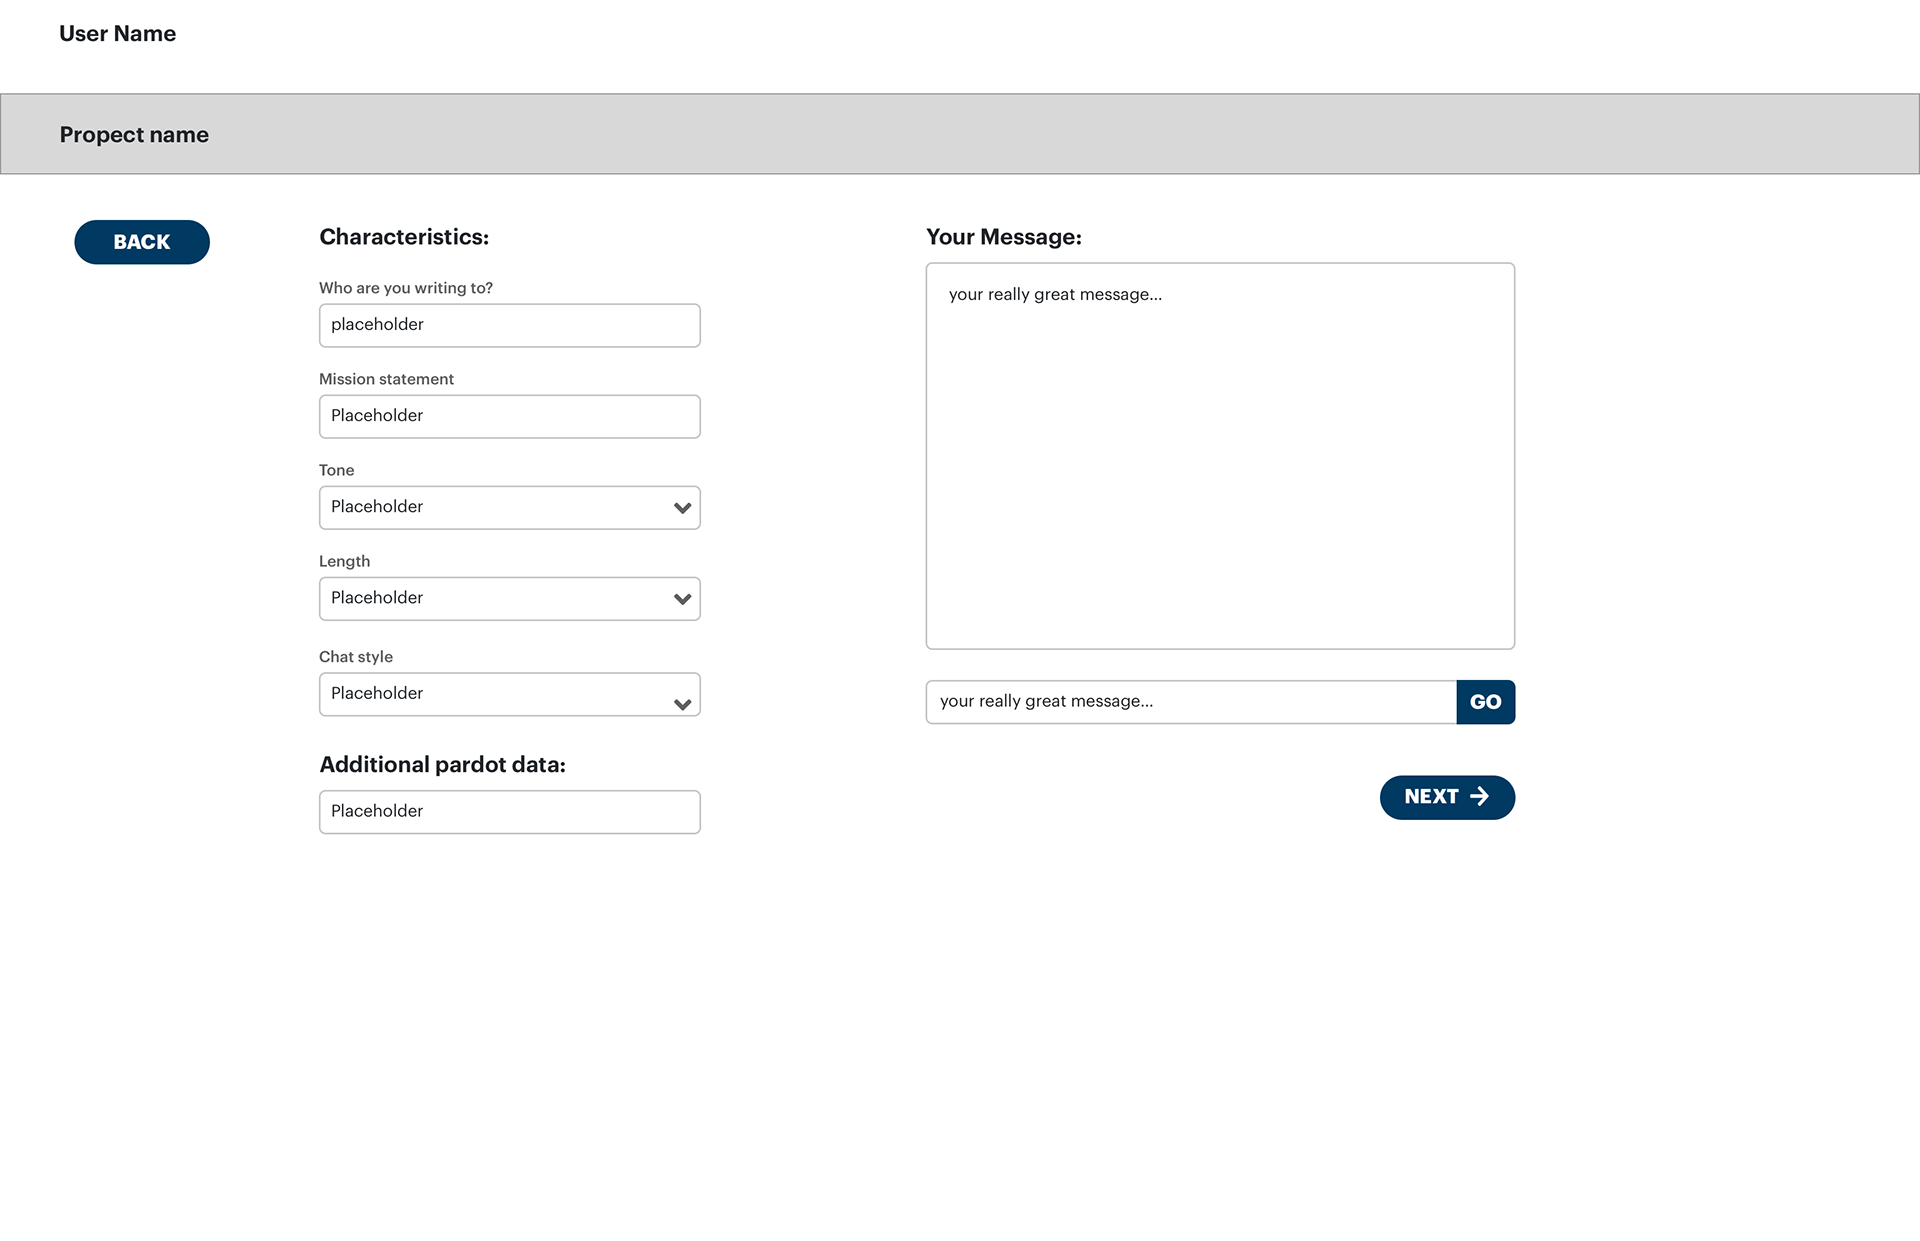1920x1241 pixels.
Task: Click the 'Propect name' header text
Action: click(134, 135)
